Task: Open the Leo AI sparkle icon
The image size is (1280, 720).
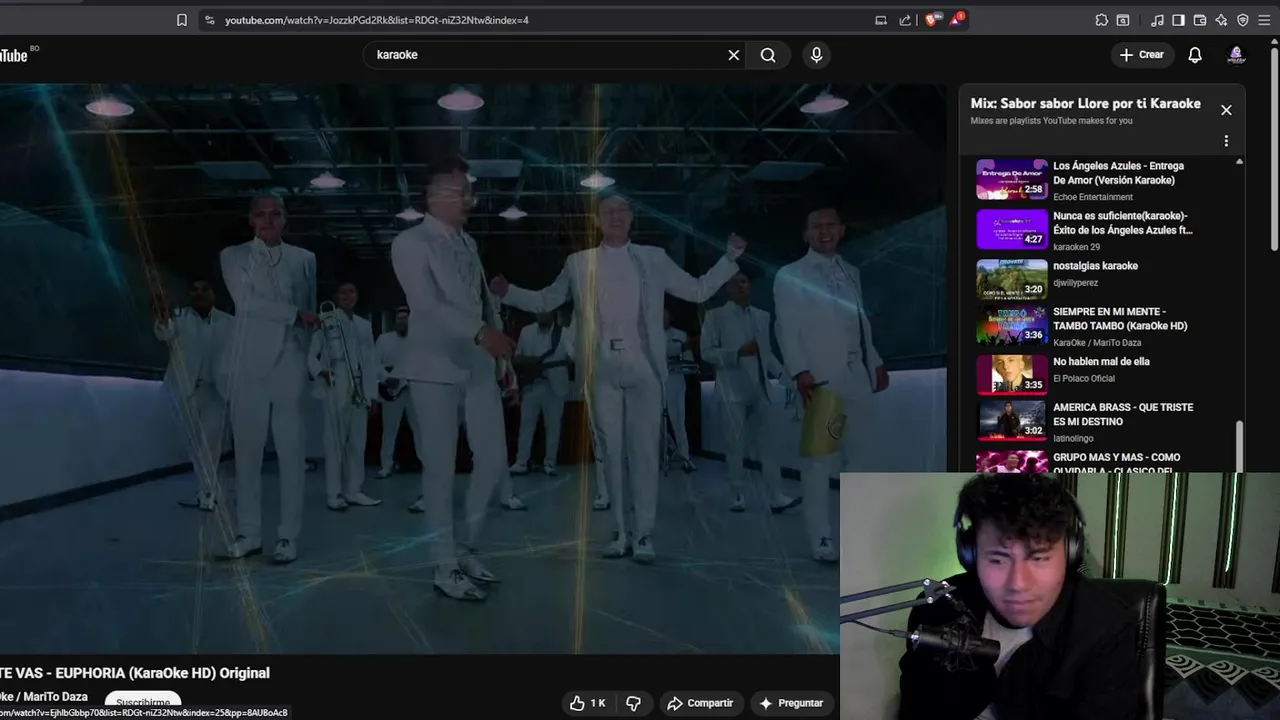Action: [1221, 20]
